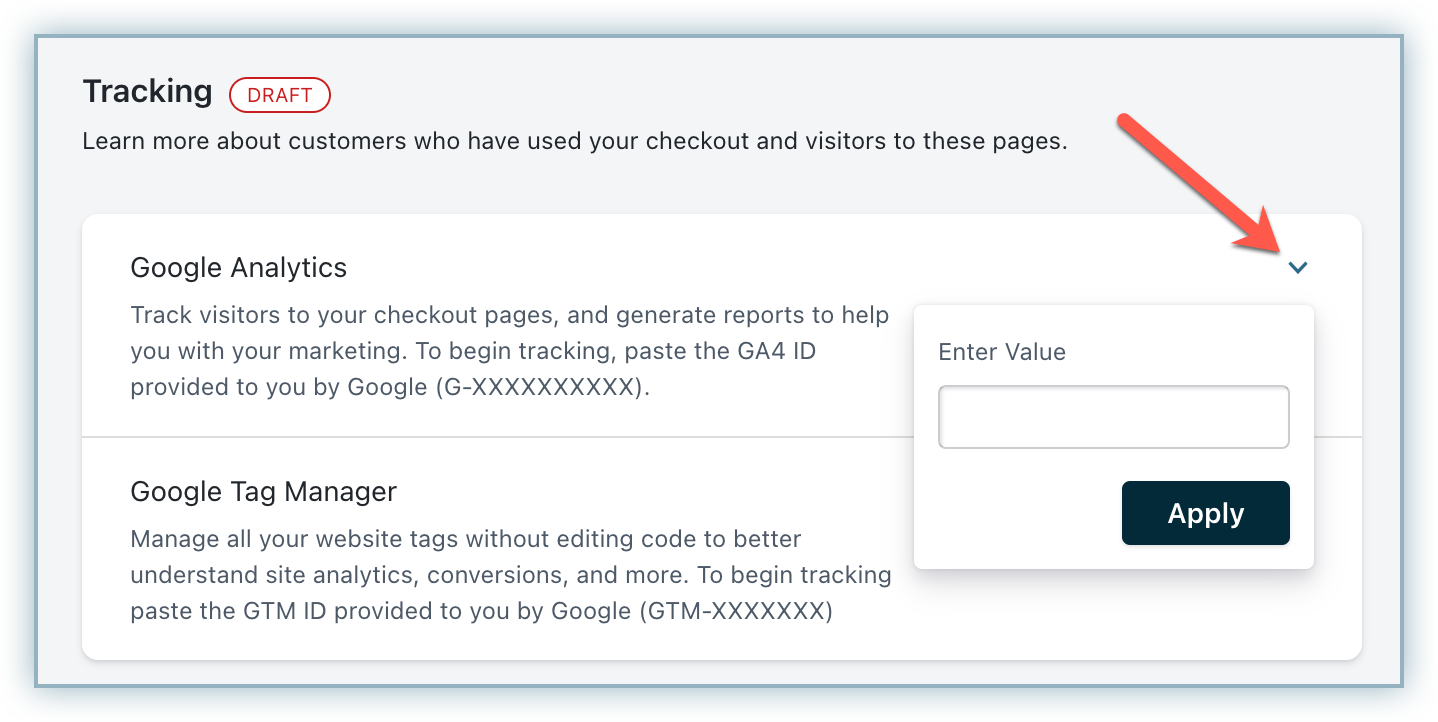1438x722 pixels.
Task: Click blank space beside Apply in popup
Action: (1020, 514)
